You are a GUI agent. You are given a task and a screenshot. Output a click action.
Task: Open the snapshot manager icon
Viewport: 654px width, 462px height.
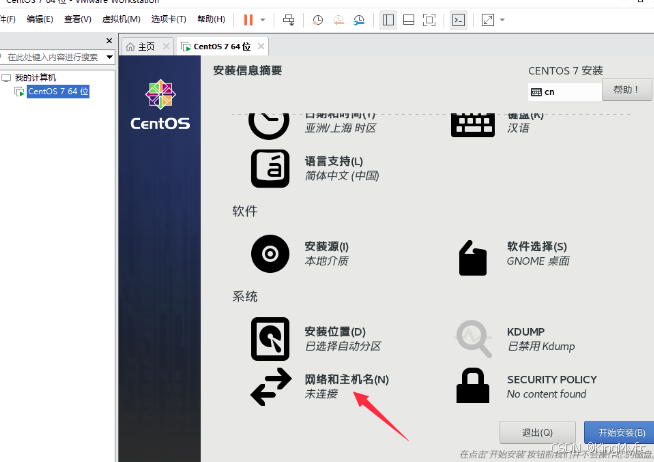click(359, 20)
